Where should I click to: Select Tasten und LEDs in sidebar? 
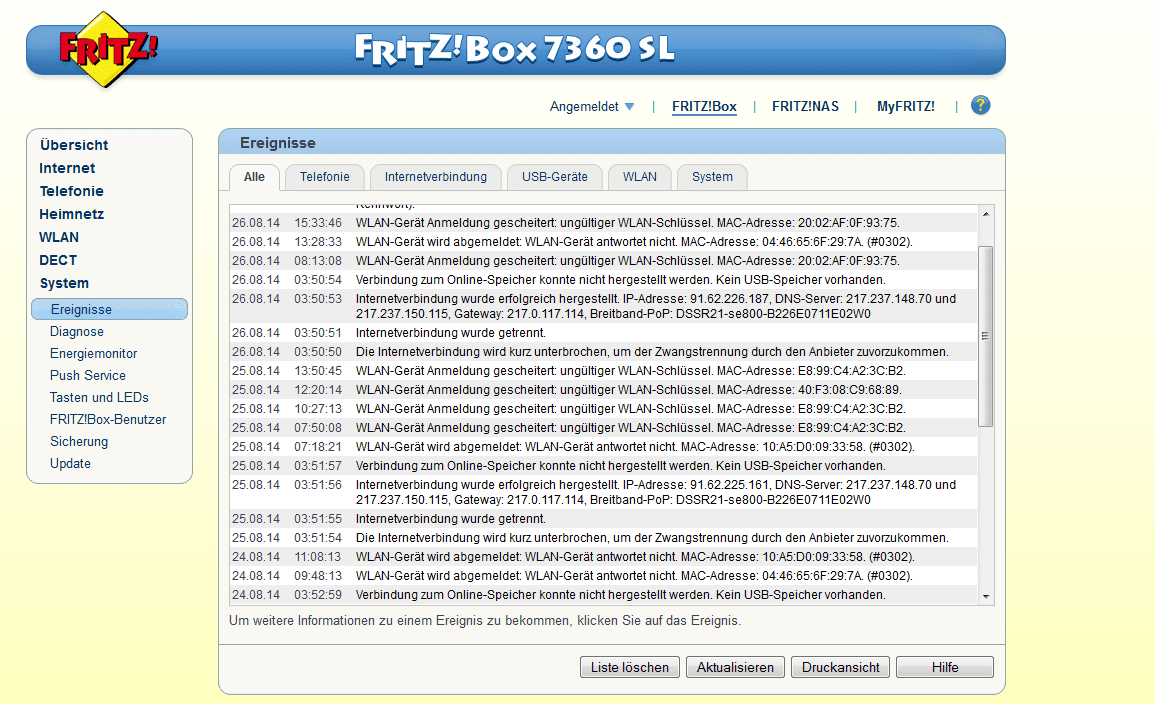(99, 398)
